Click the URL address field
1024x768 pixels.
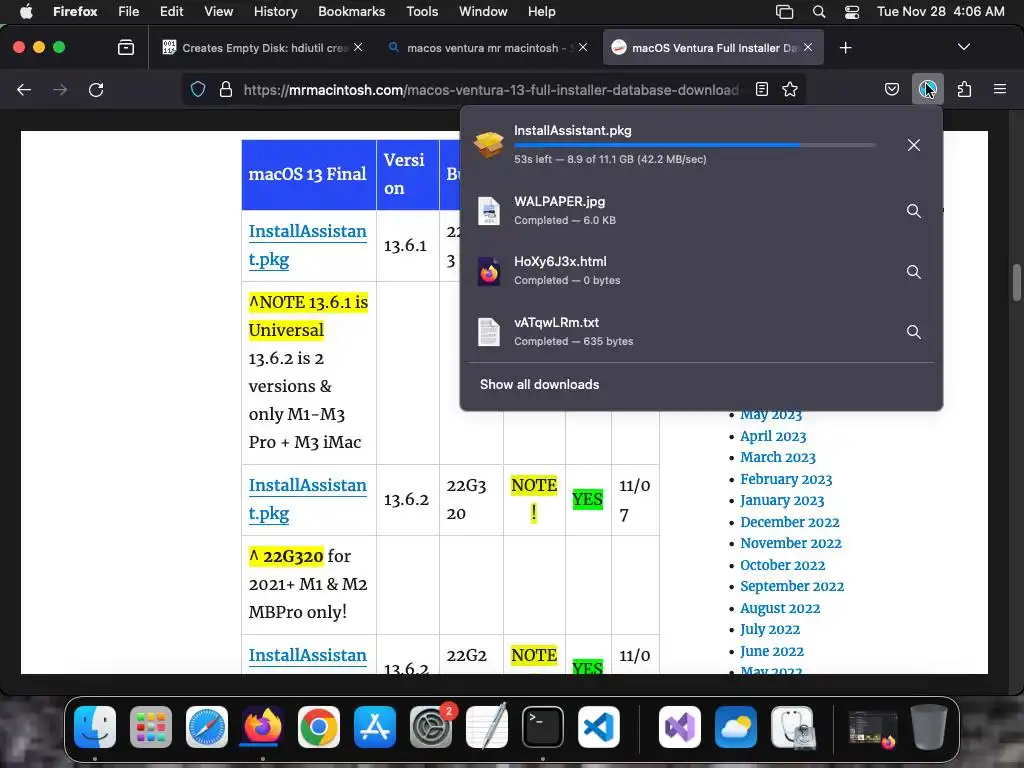(x=490, y=89)
